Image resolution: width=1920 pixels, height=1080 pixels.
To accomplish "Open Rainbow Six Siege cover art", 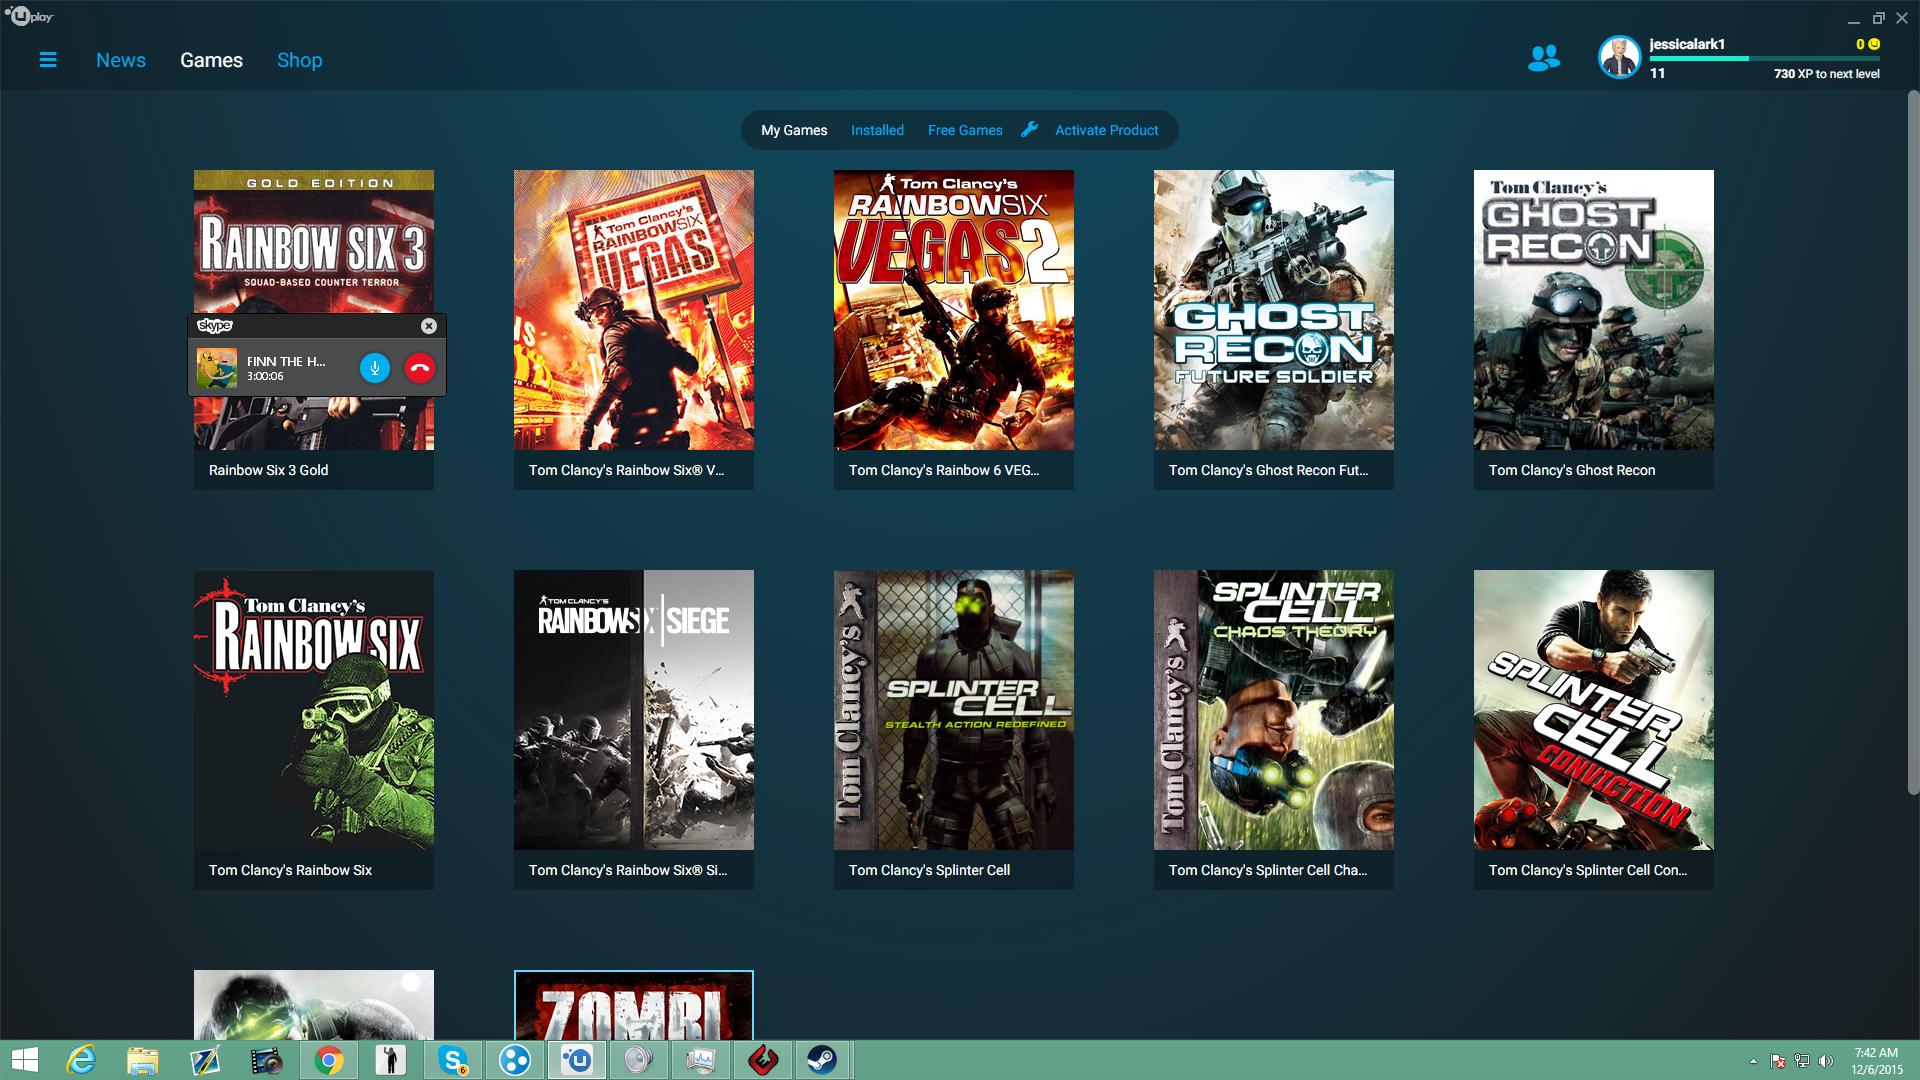I will click(634, 710).
